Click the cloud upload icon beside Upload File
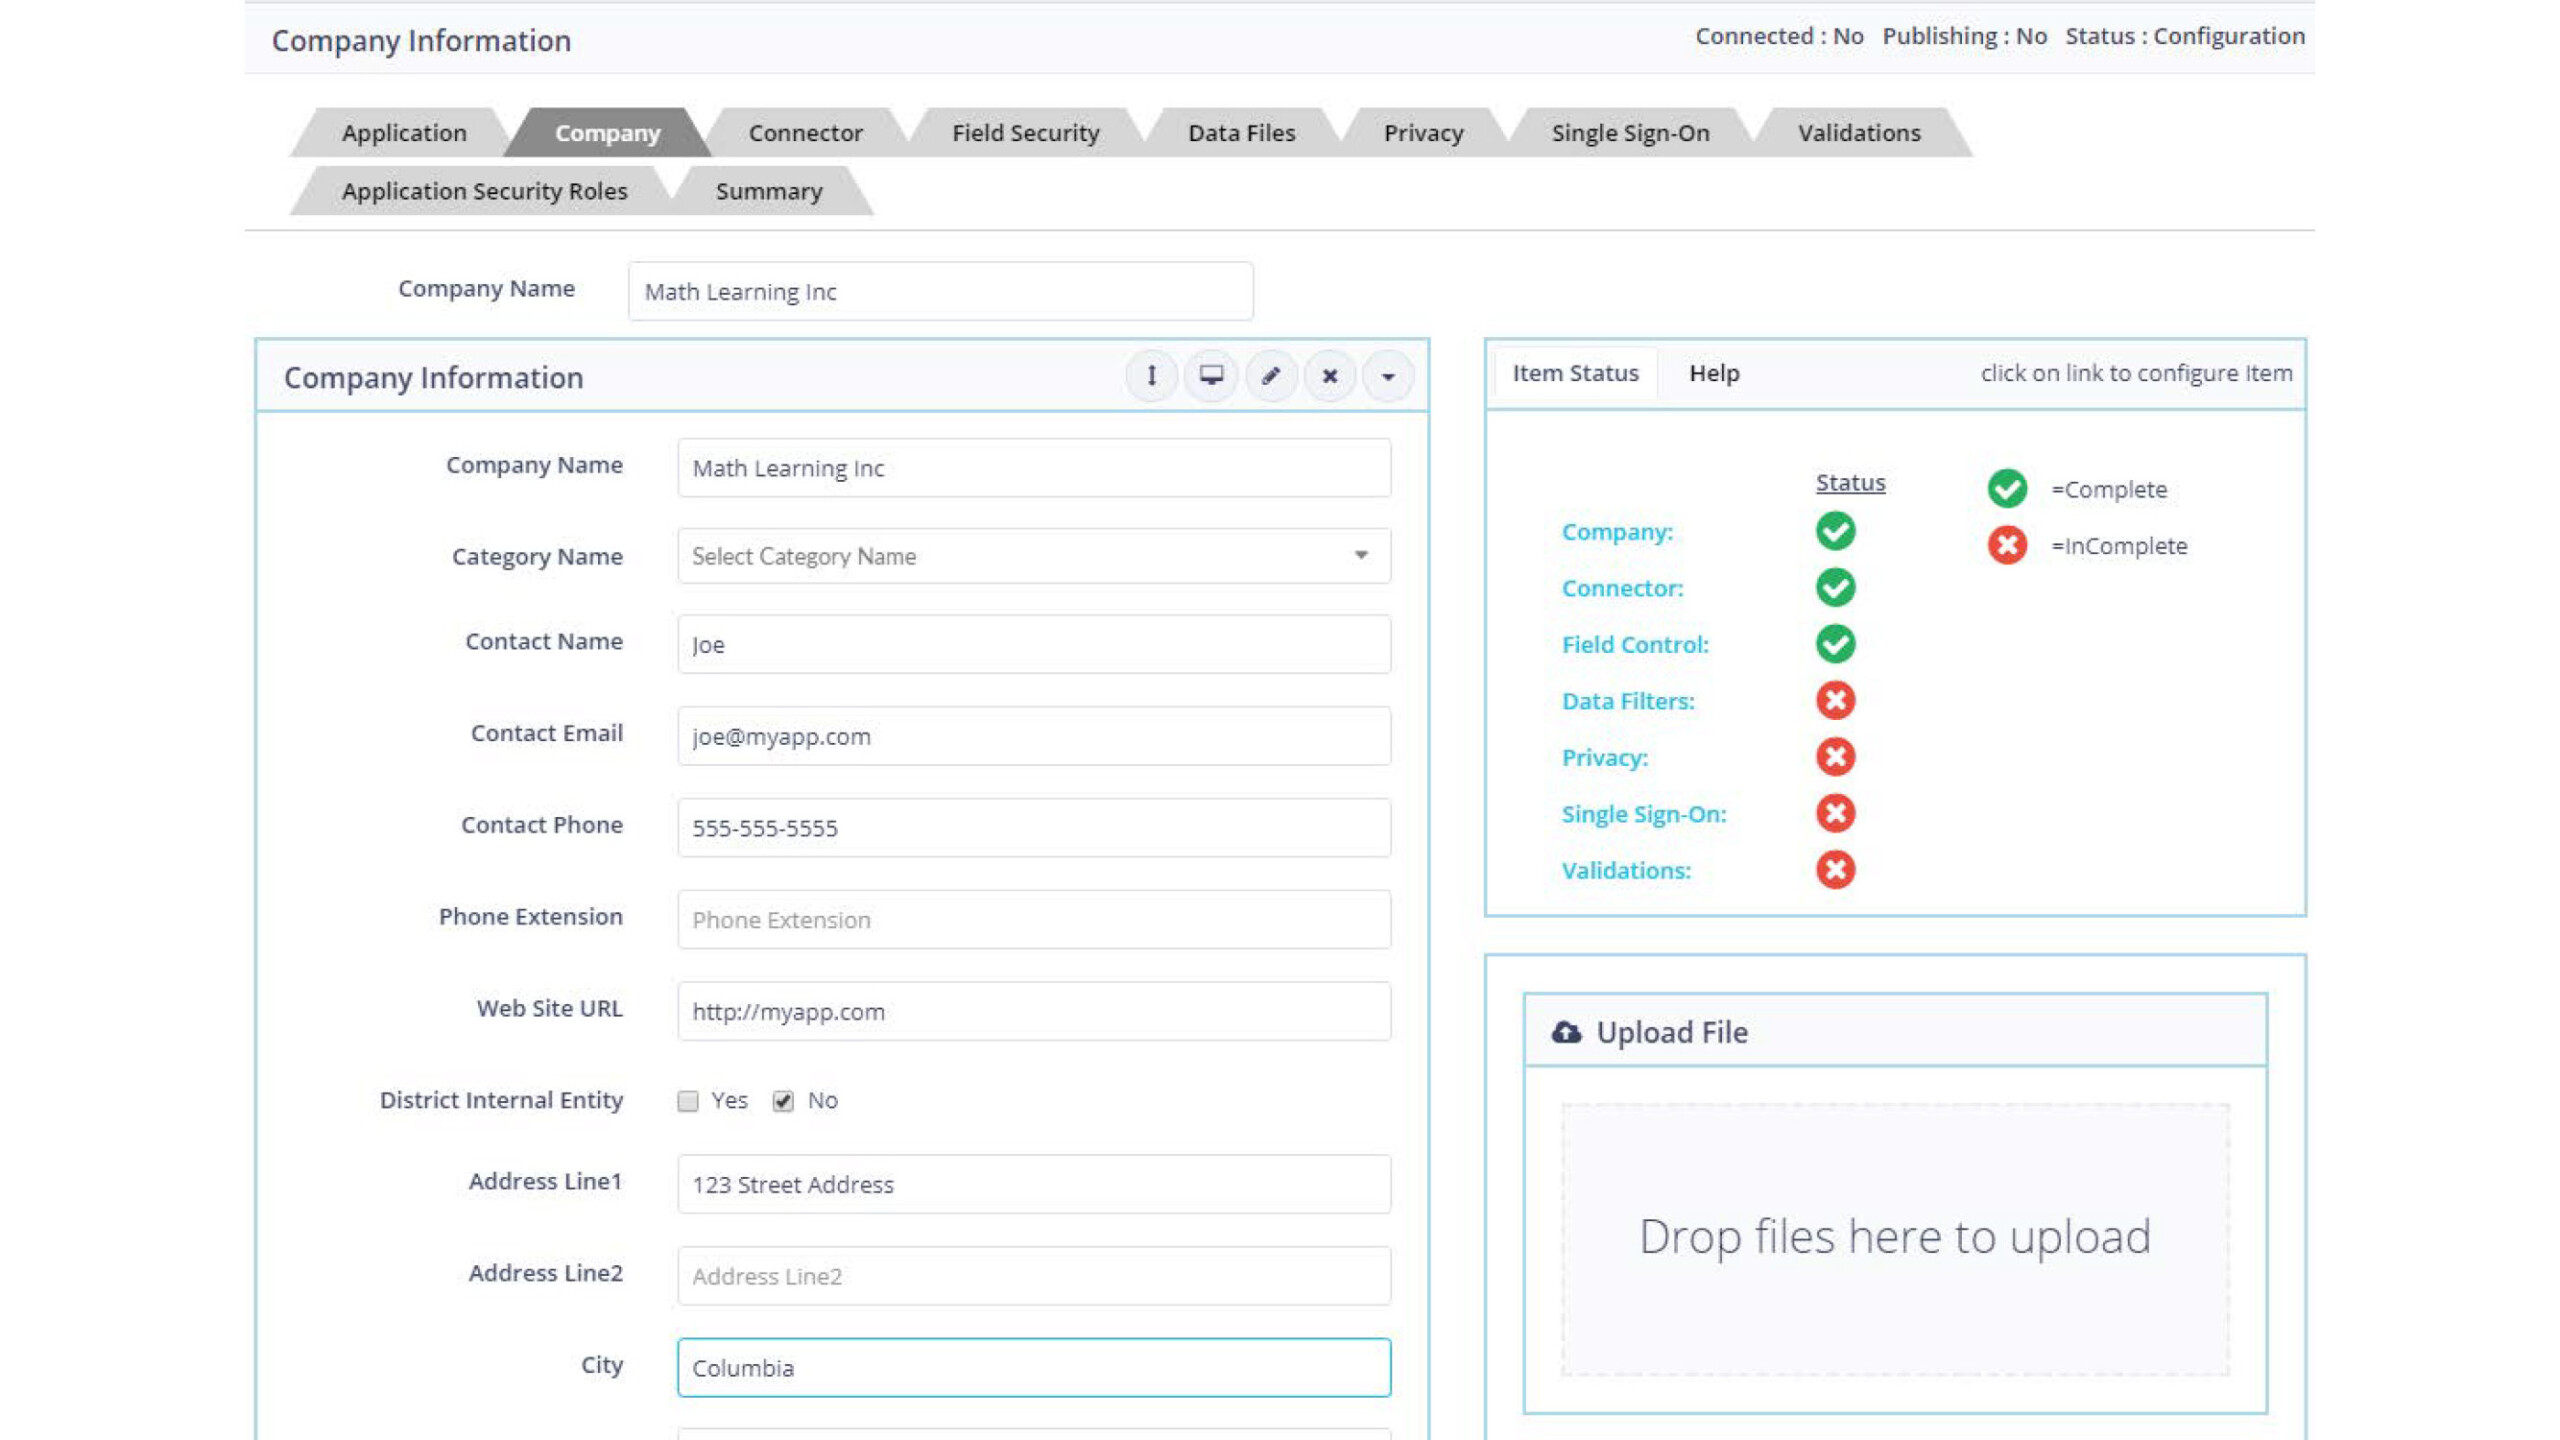Image resolution: width=2560 pixels, height=1440 pixels. (1566, 1032)
